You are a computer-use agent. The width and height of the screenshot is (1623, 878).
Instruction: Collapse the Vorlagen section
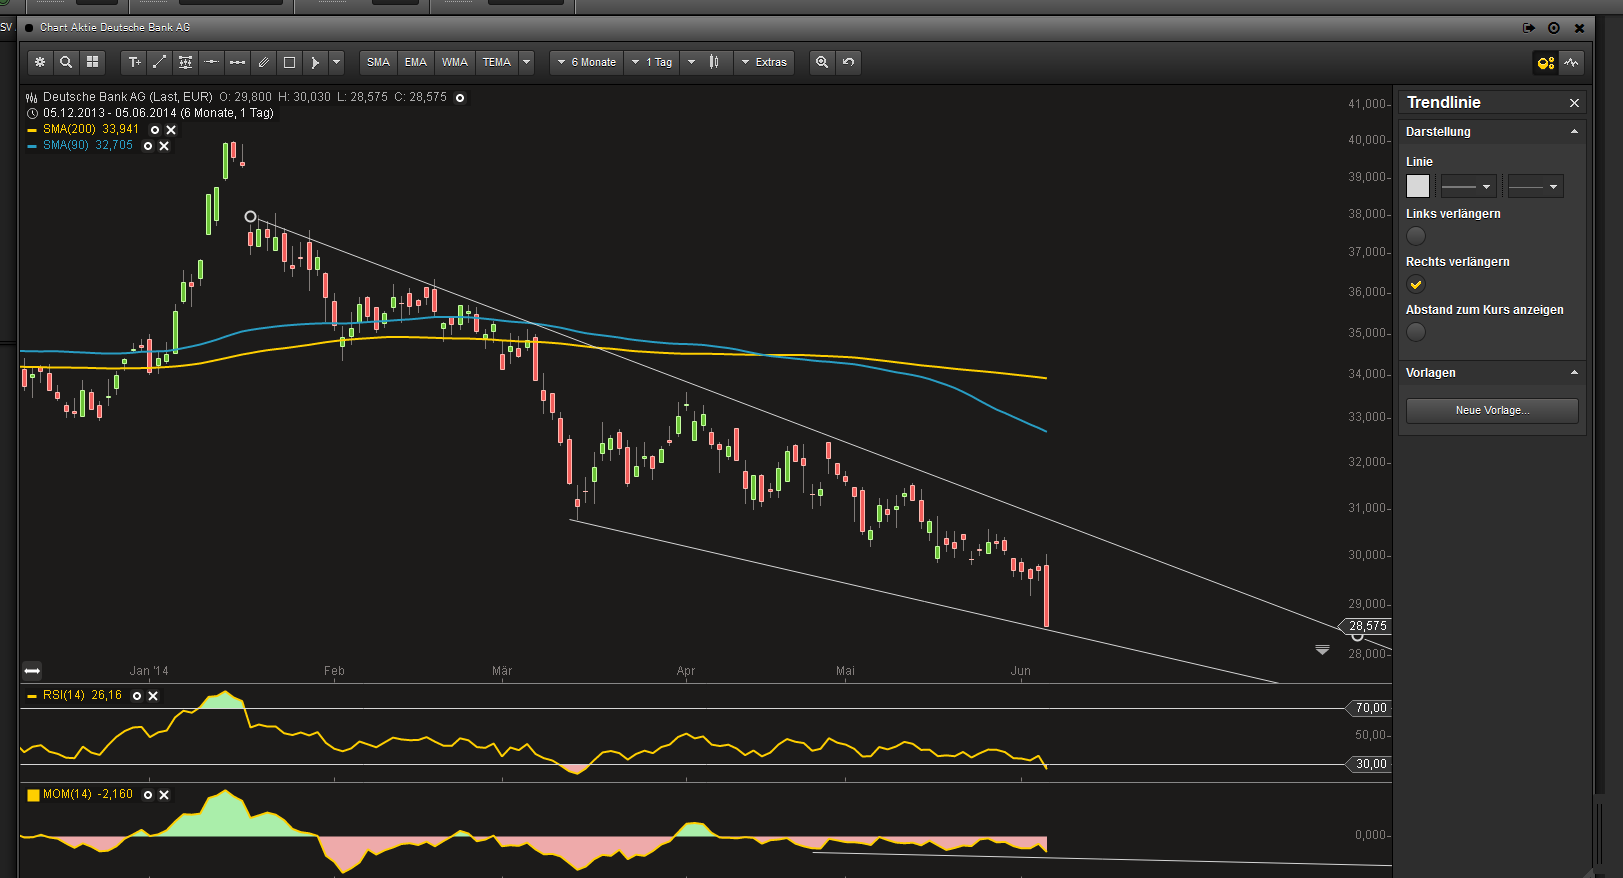point(1574,373)
